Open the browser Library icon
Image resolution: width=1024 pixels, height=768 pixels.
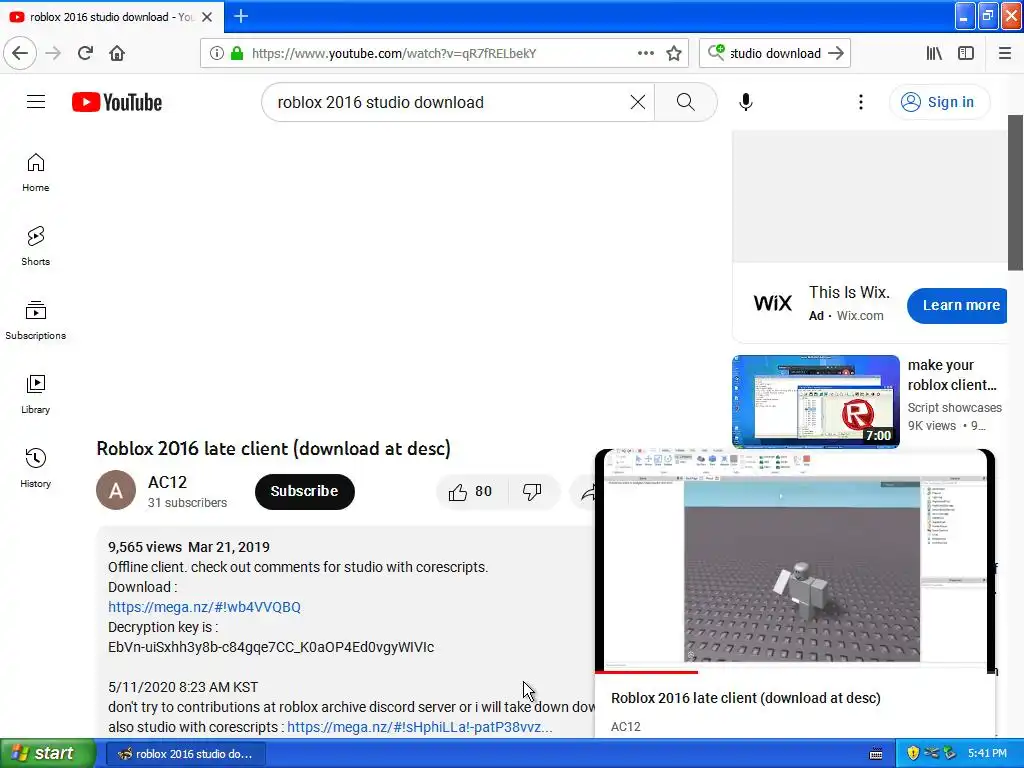(934, 53)
